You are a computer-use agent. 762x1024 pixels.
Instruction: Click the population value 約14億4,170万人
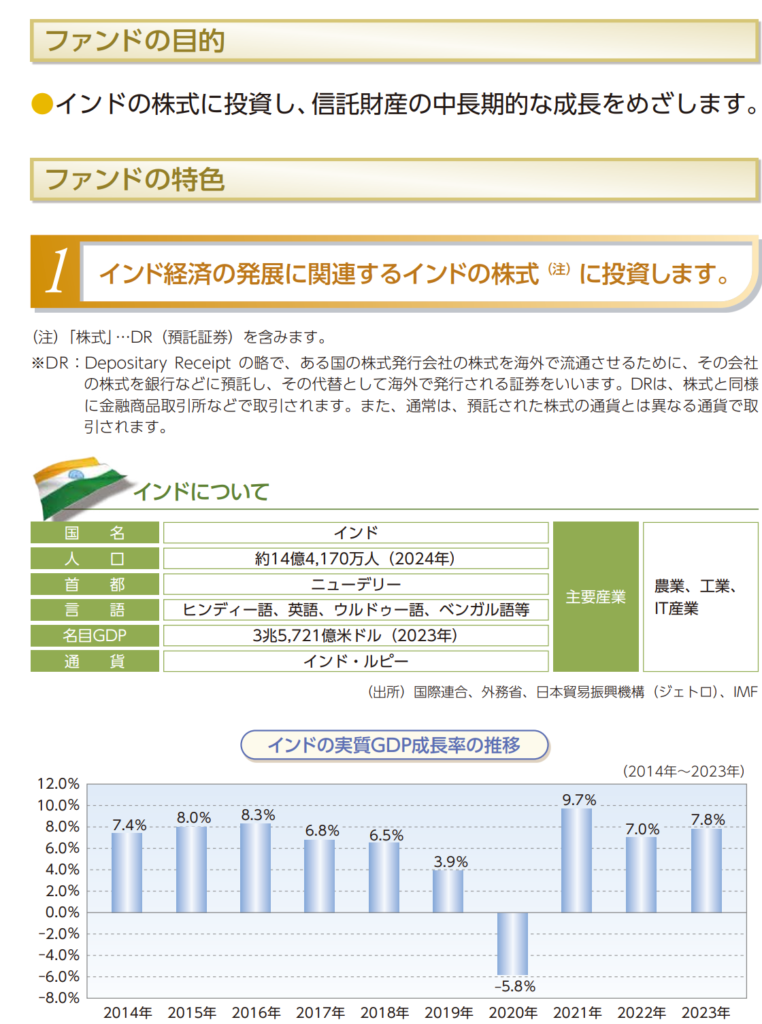click(x=355, y=558)
